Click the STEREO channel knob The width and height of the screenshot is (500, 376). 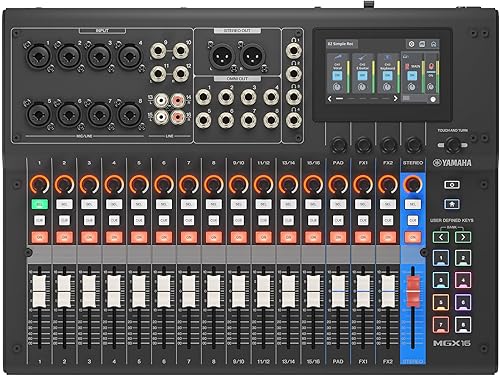[x=413, y=184]
